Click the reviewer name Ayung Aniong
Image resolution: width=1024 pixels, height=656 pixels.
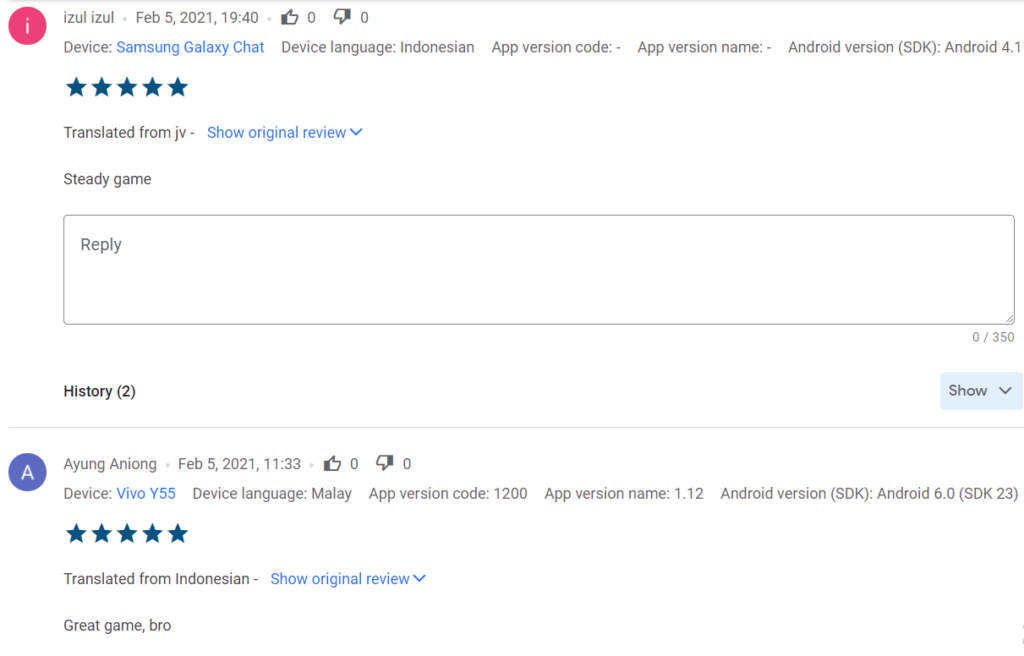pyautogui.click(x=110, y=463)
